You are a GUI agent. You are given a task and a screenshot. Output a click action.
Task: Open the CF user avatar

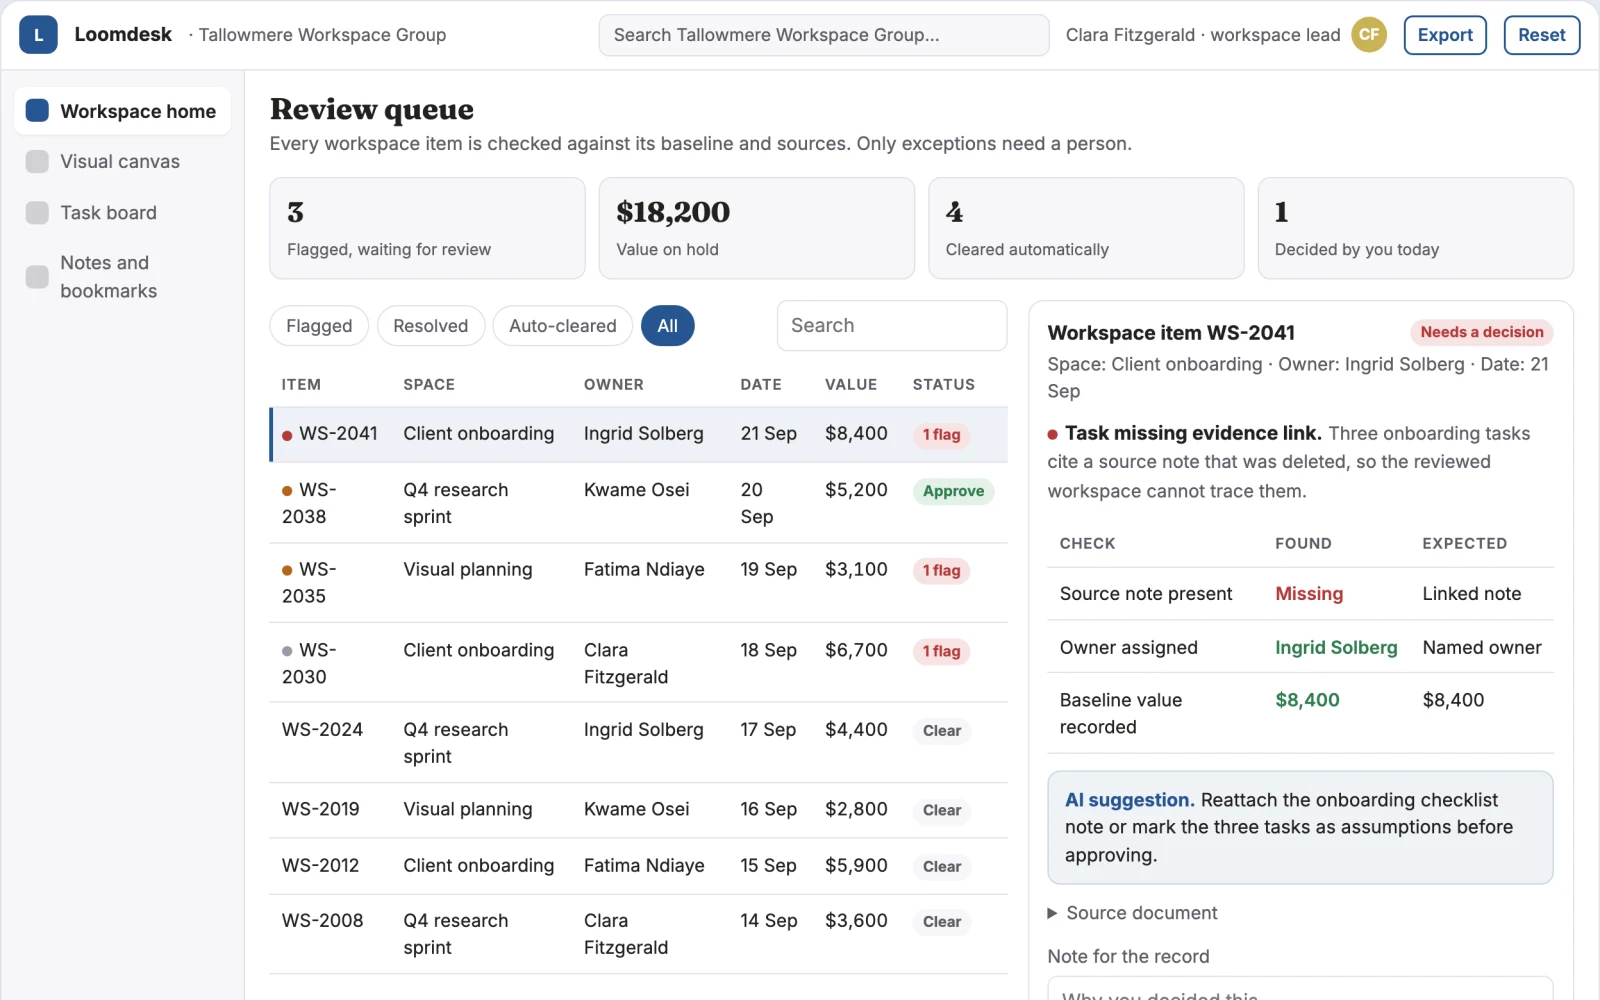pyautogui.click(x=1369, y=35)
